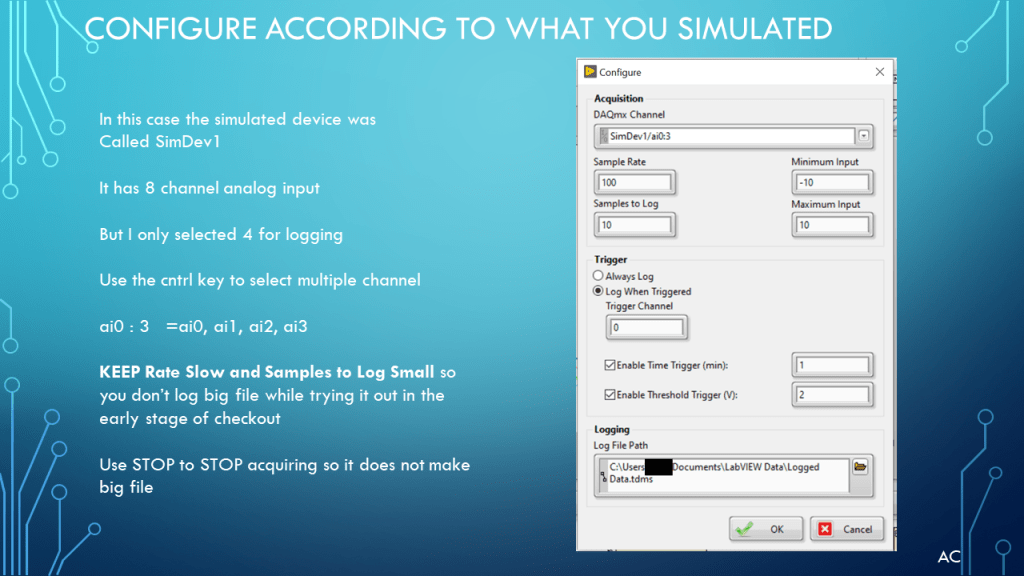Click the Sample Rate input field

click(635, 183)
